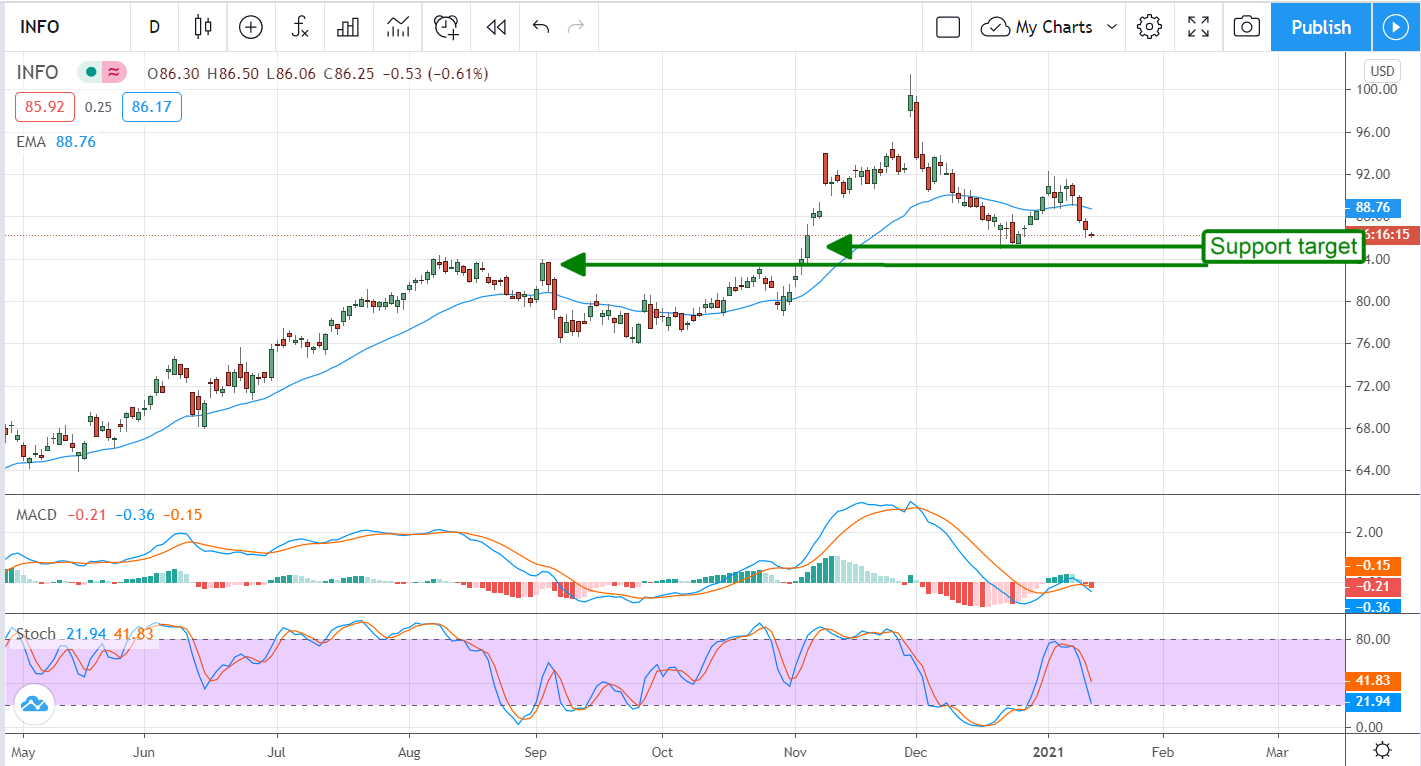Open the select layout square button
The image size is (1421, 766).
pos(947,27)
